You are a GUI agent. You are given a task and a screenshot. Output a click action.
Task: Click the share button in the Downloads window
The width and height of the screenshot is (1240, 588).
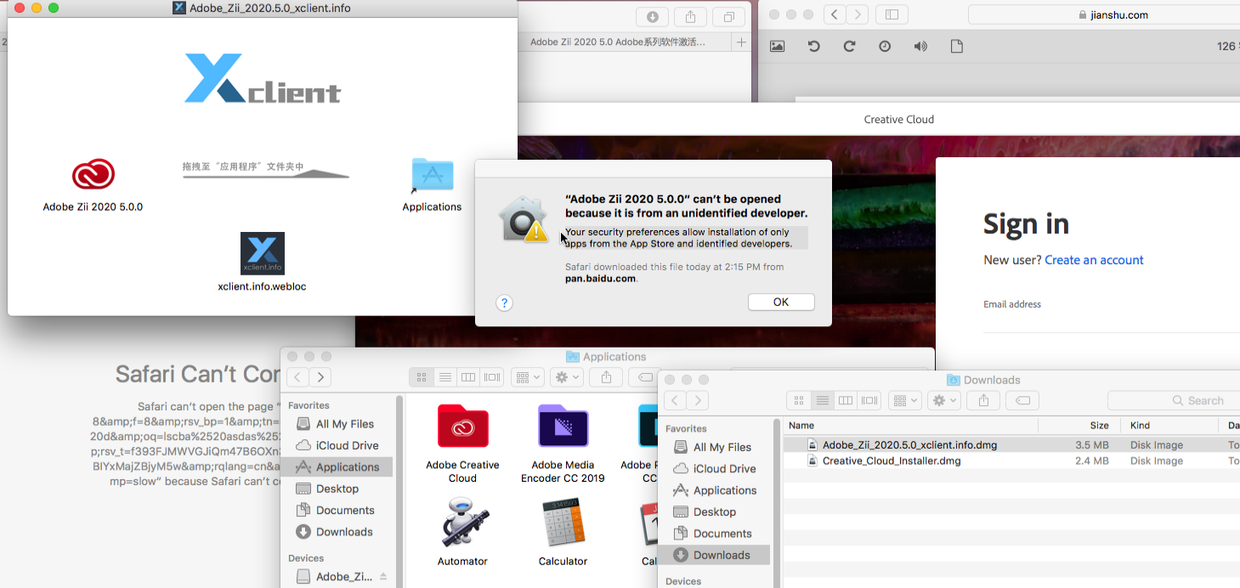[984, 400]
